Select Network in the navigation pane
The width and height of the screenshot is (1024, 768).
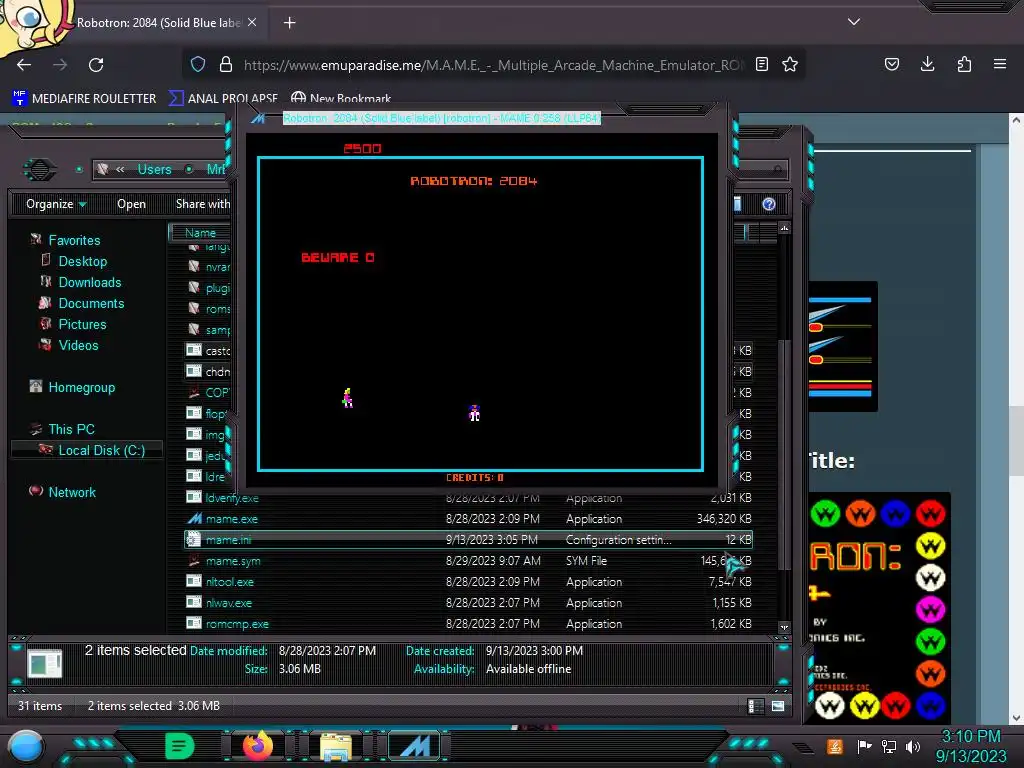tap(72, 492)
